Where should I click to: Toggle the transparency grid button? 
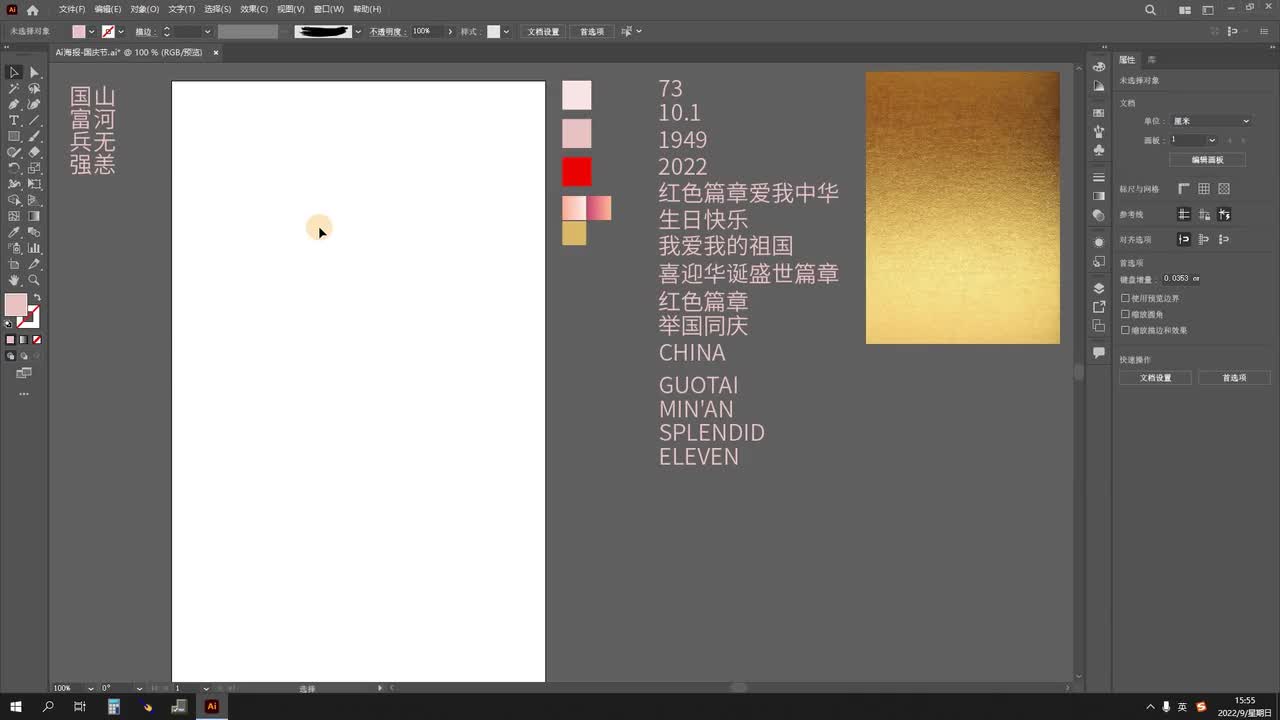(x=1224, y=189)
